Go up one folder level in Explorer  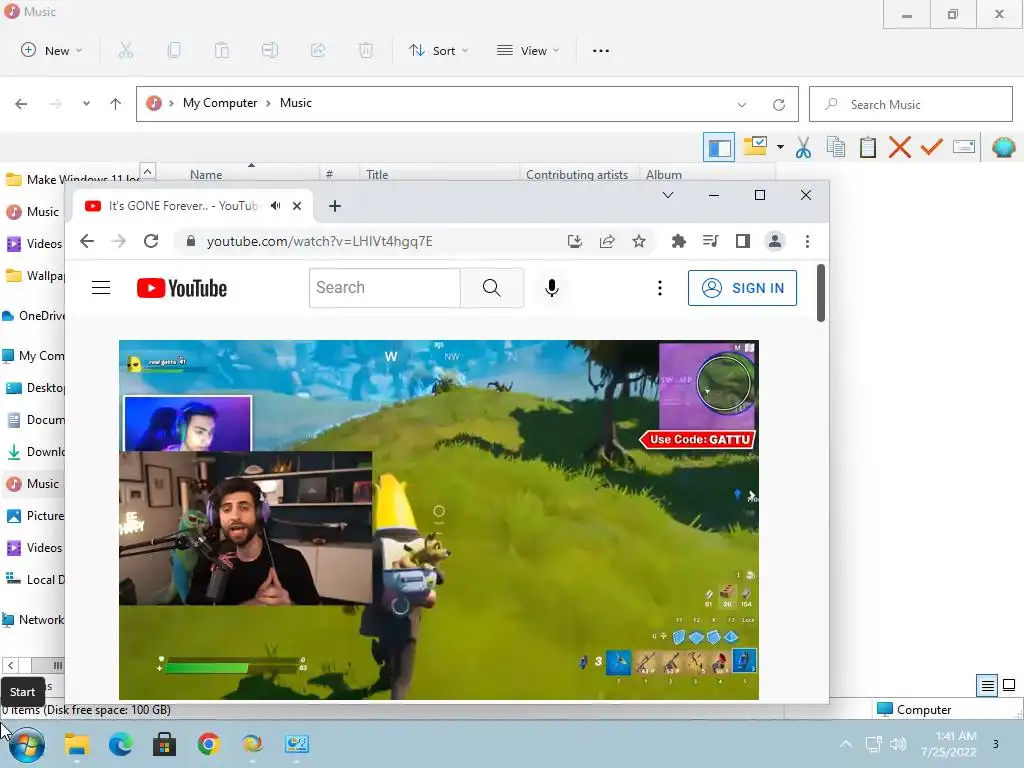(x=116, y=104)
